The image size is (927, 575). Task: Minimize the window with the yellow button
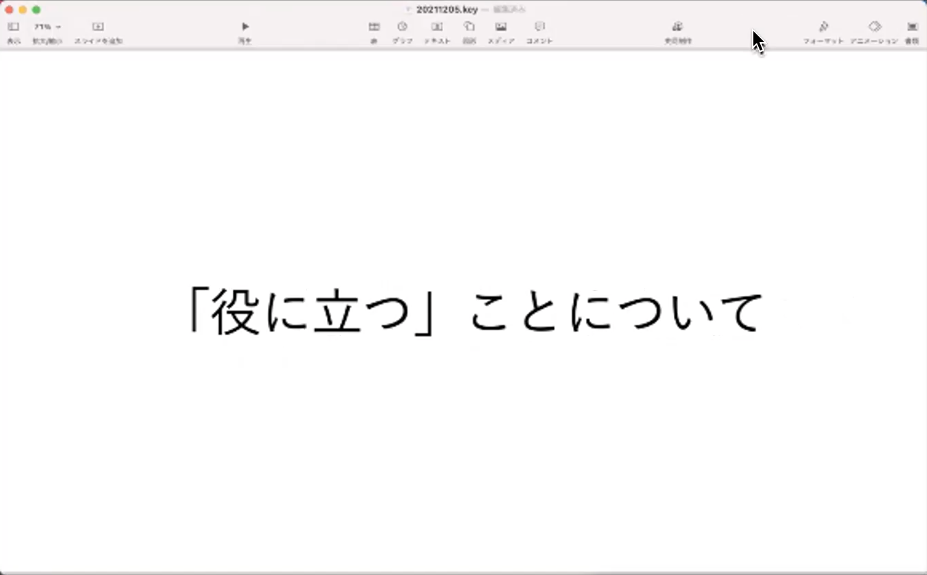pyautogui.click(x=22, y=9)
